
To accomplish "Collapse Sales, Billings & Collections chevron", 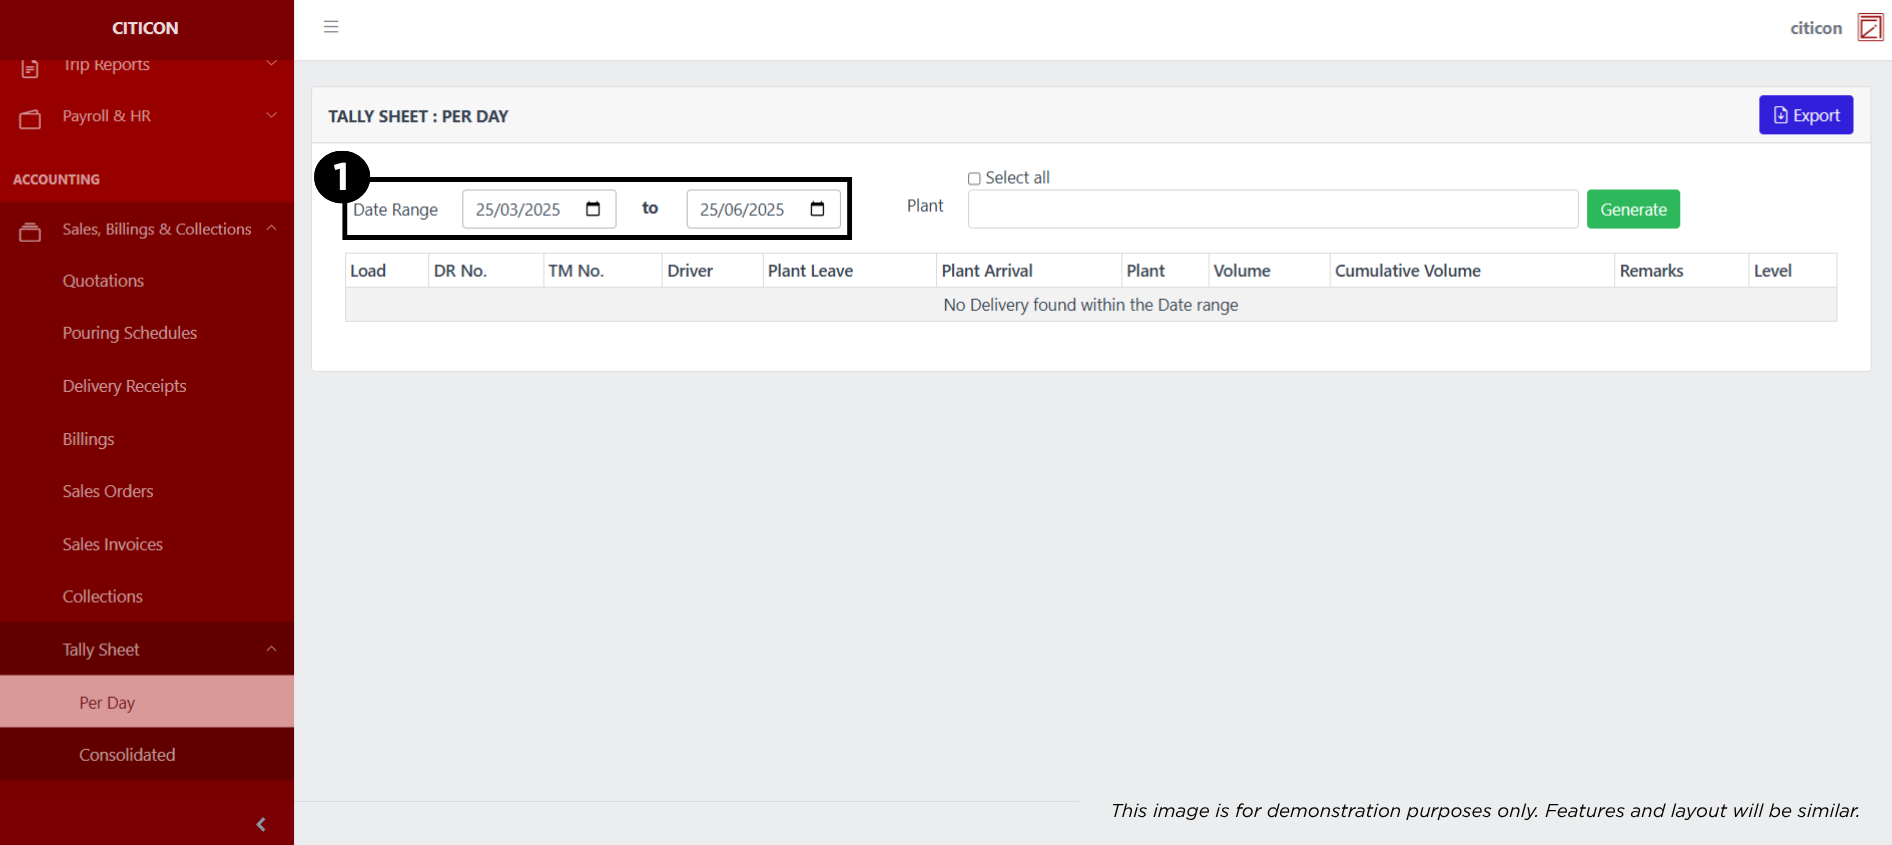I will (x=271, y=229).
